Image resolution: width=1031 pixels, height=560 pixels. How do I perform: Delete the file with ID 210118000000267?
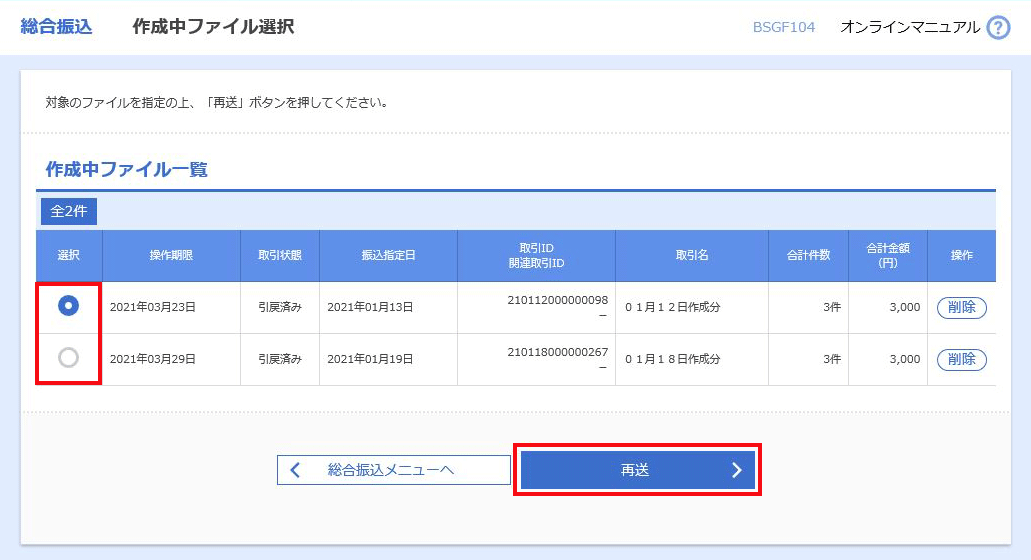tap(961, 359)
